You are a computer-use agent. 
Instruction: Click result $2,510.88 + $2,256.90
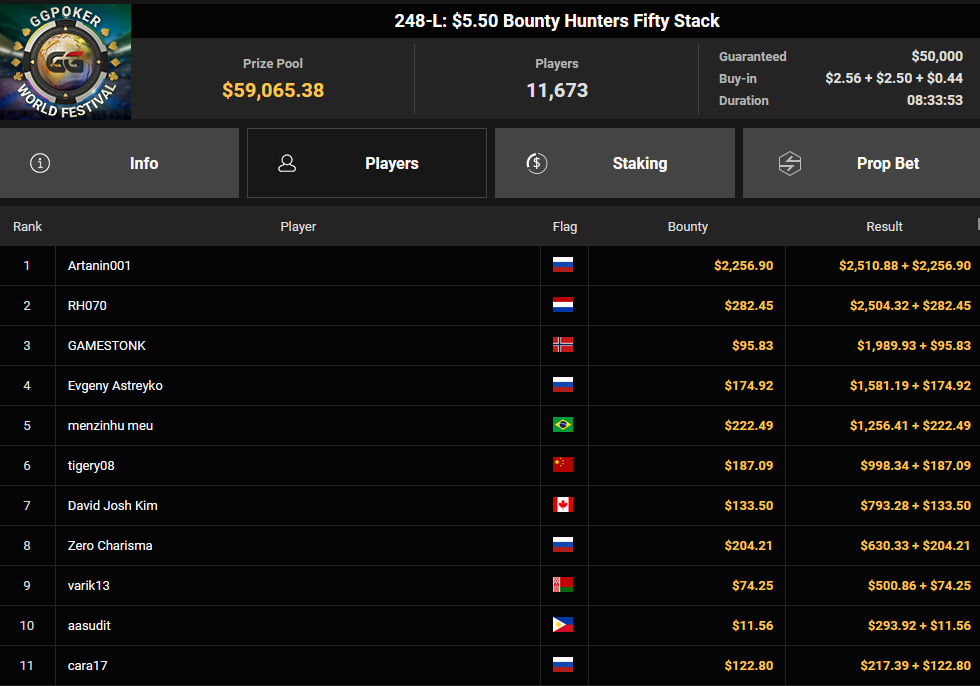(905, 266)
